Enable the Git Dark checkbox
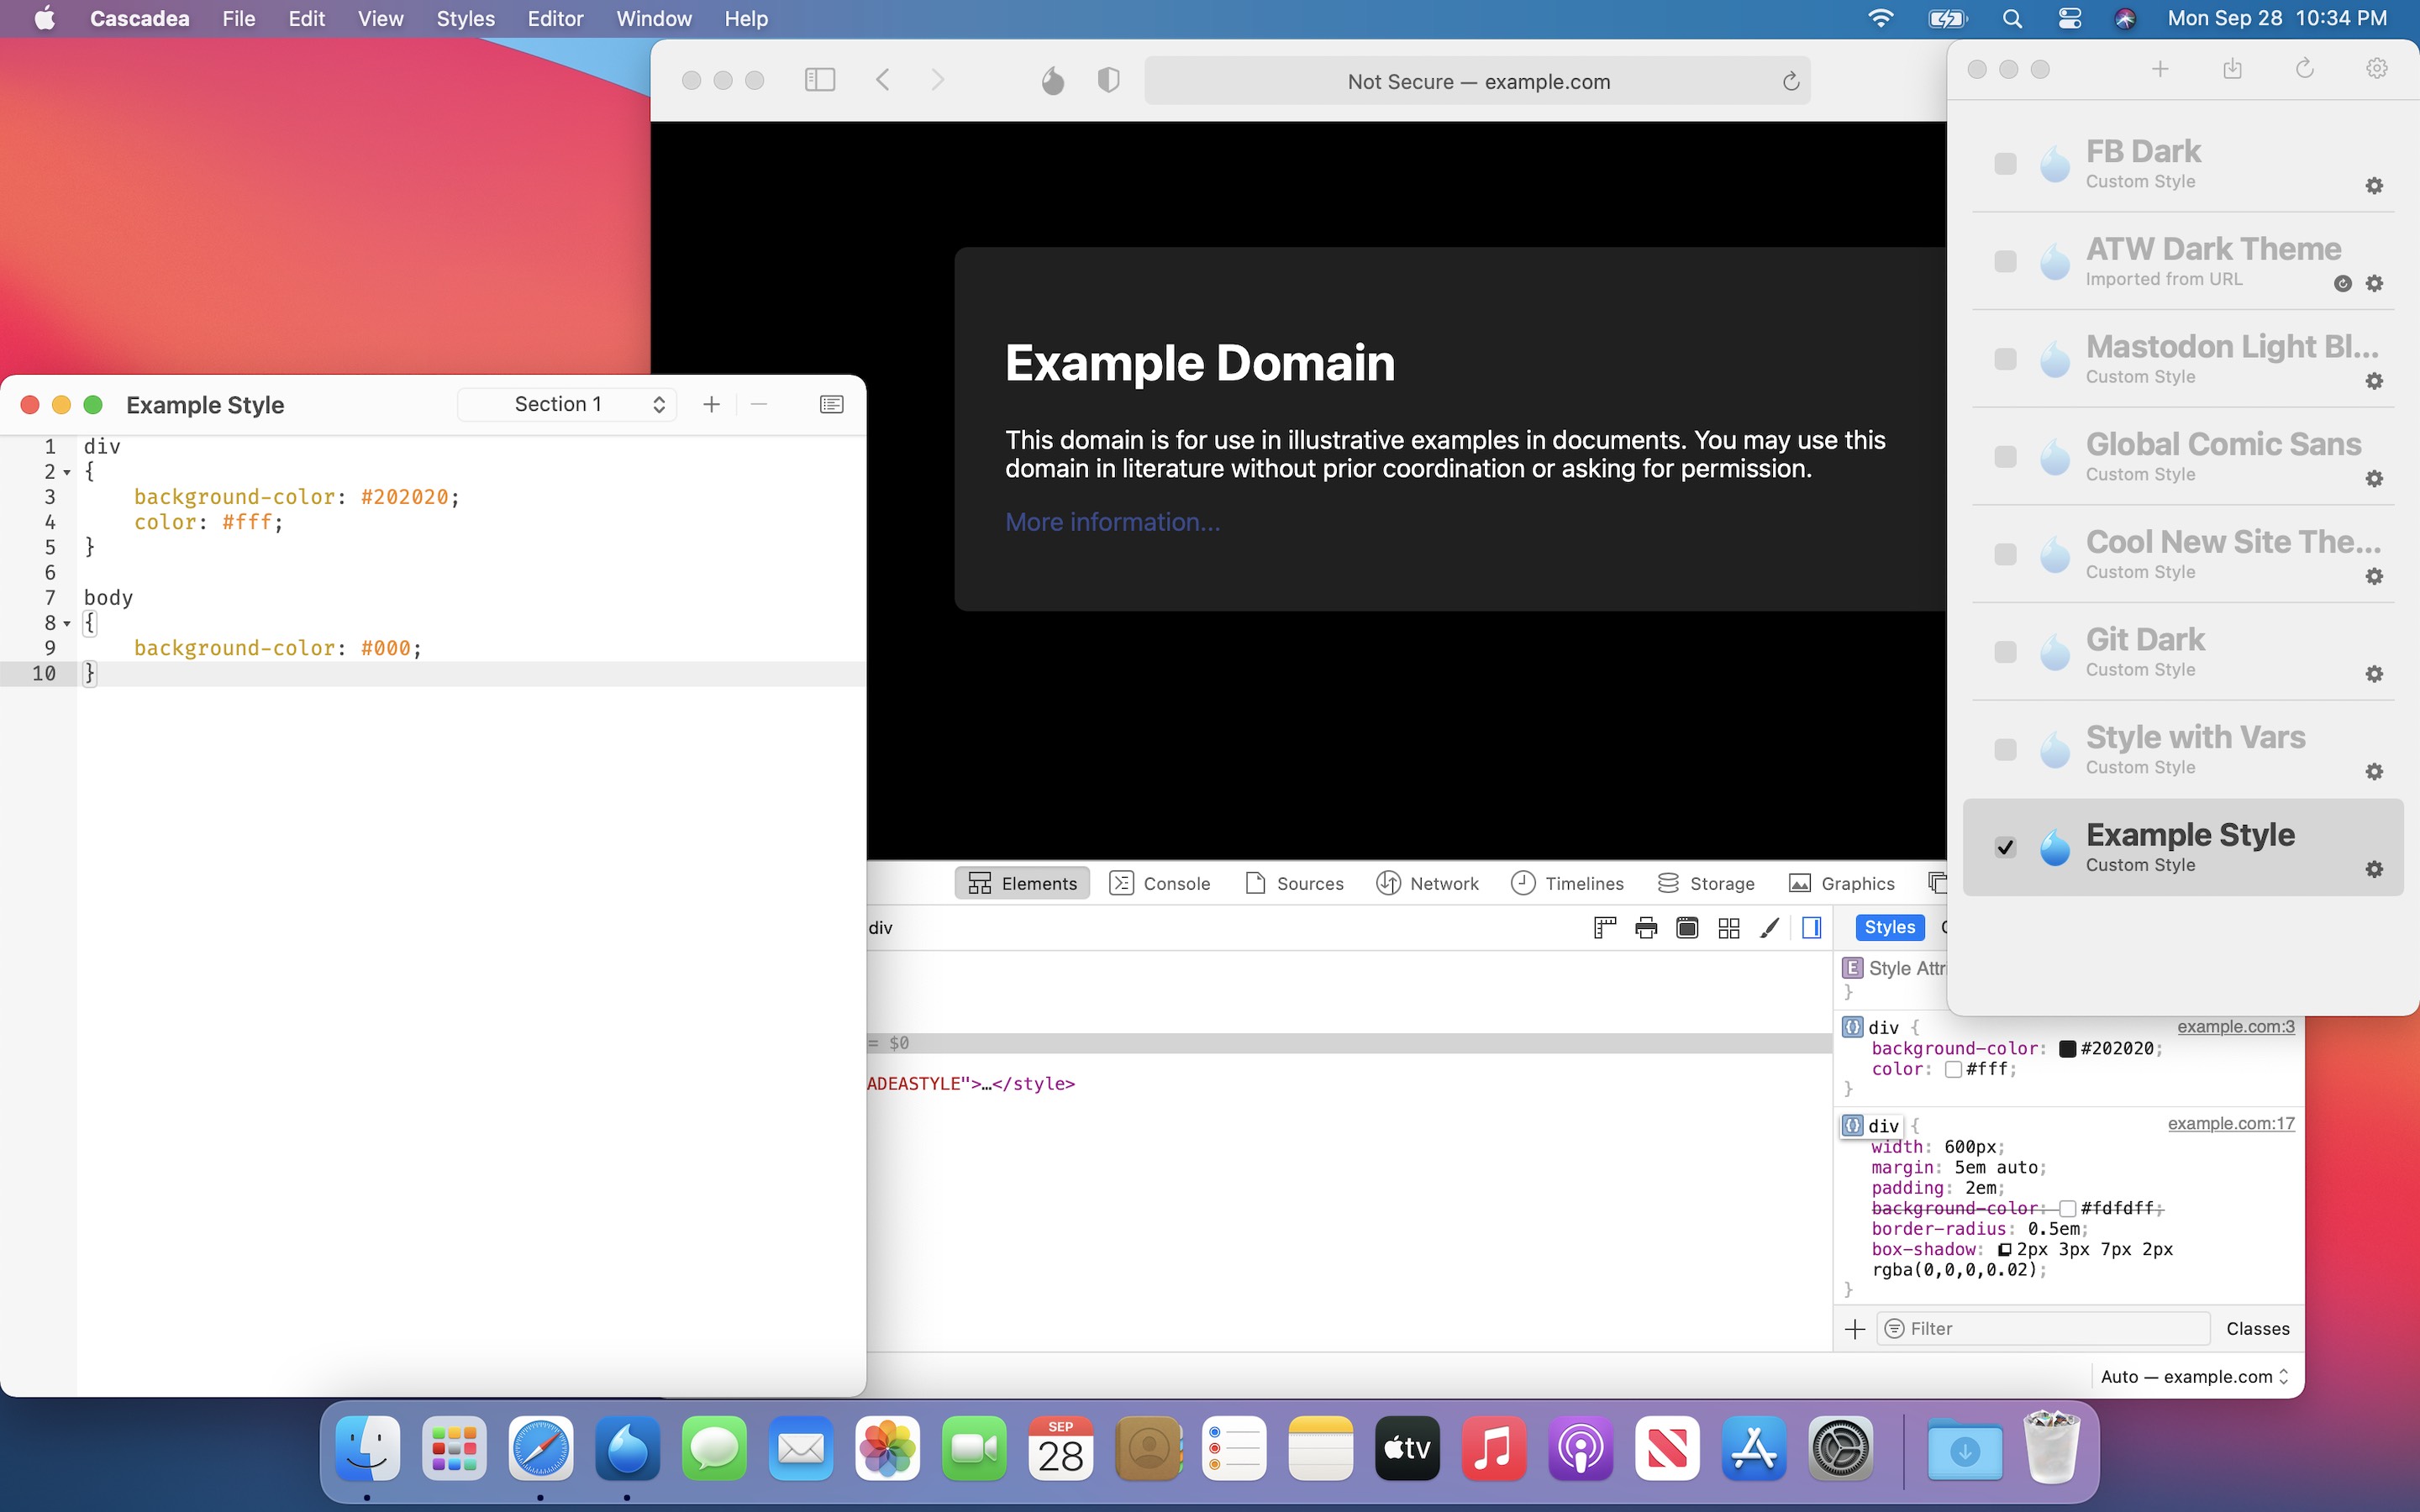2420x1512 pixels. click(x=2005, y=652)
